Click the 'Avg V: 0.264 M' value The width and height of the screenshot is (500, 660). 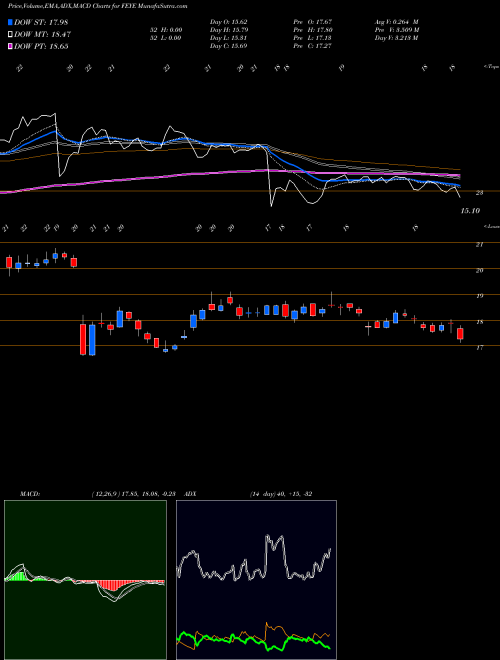396,22
